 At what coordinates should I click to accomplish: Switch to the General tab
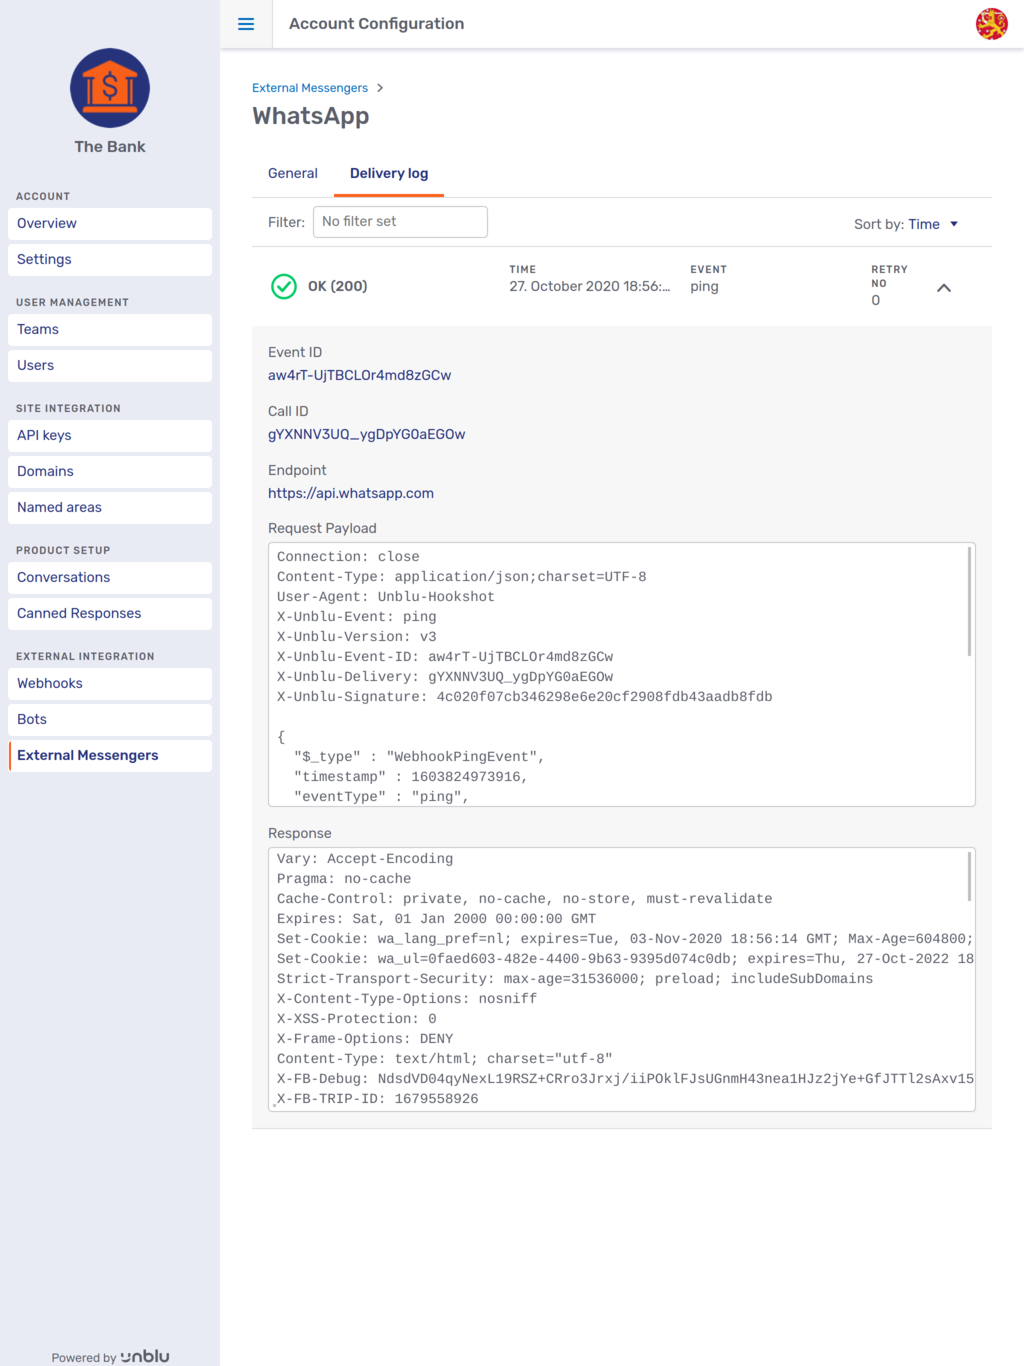292,173
